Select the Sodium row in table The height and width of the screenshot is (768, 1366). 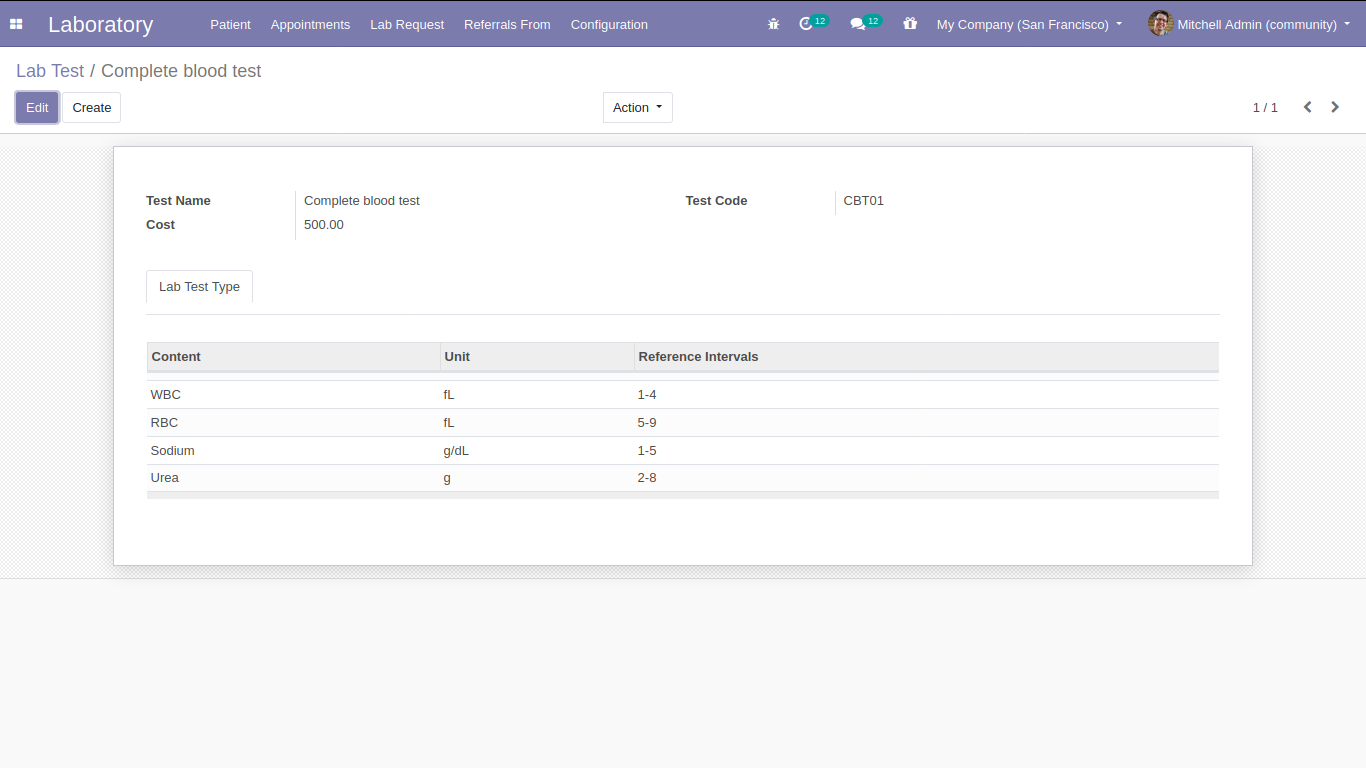173,451
